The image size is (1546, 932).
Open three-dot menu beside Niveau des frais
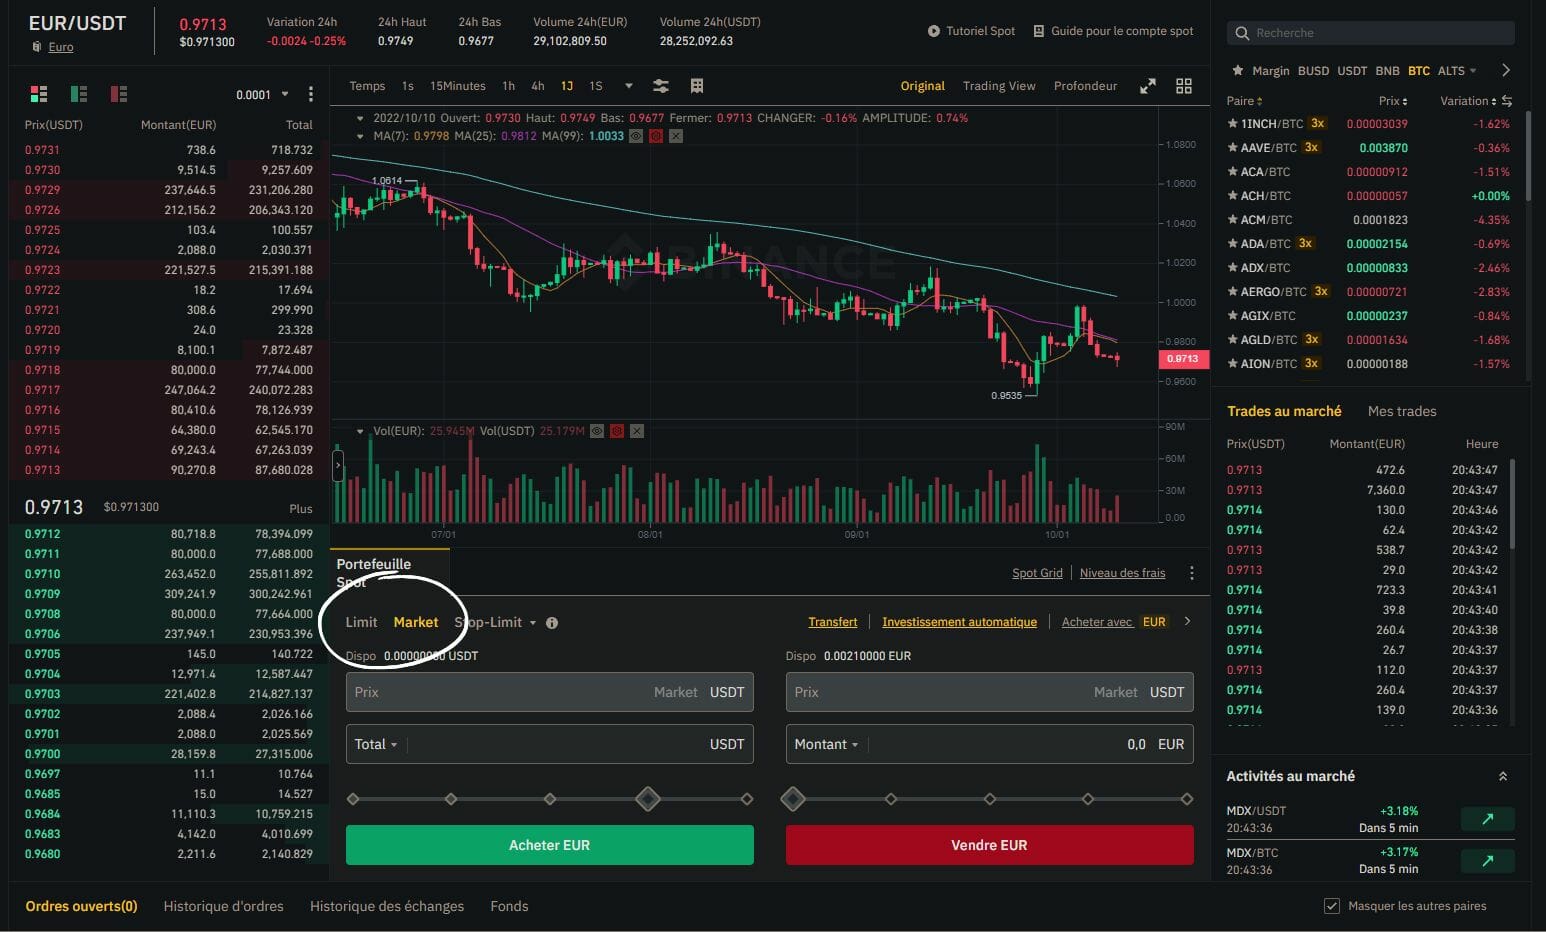(x=1191, y=573)
